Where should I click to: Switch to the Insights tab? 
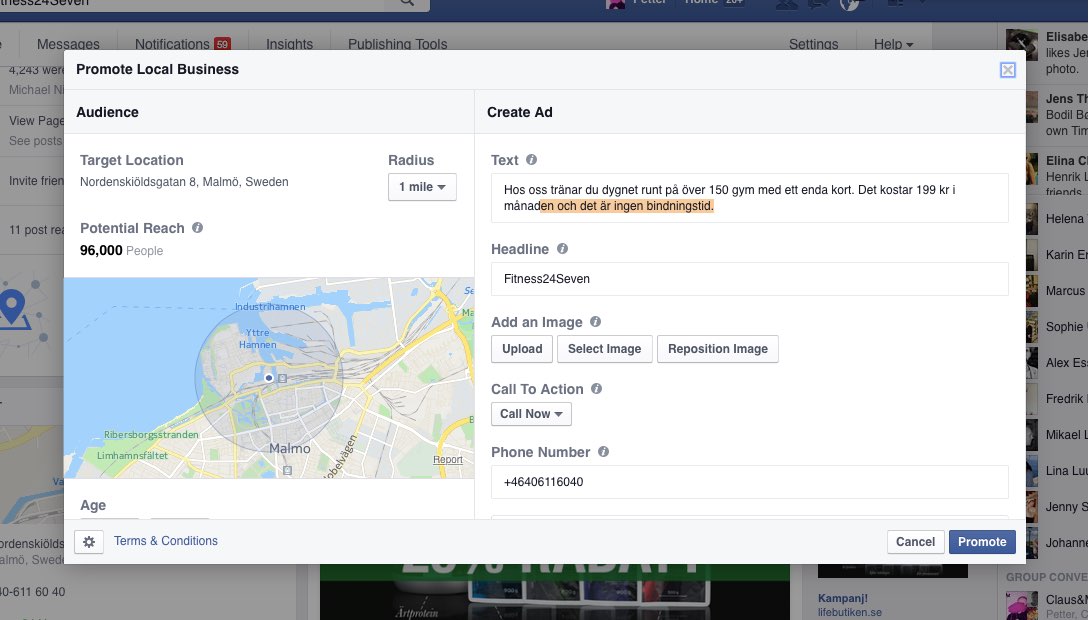pyautogui.click(x=289, y=44)
